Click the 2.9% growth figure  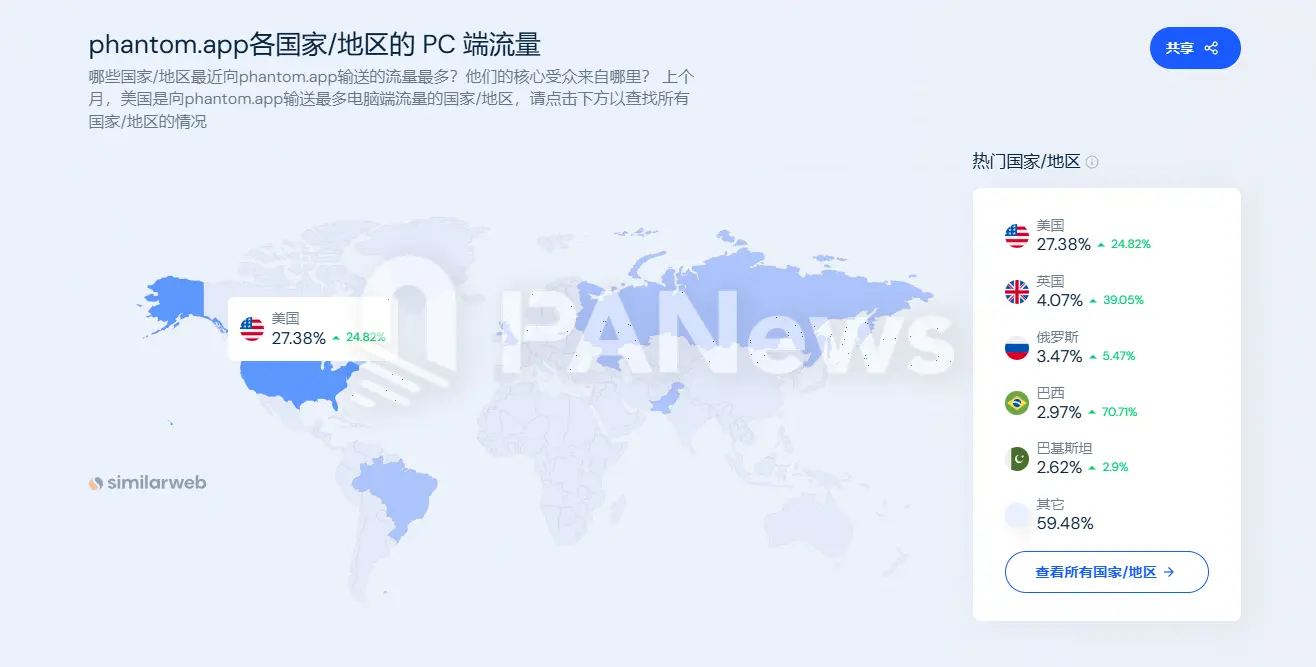pyautogui.click(x=1115, y=467)
